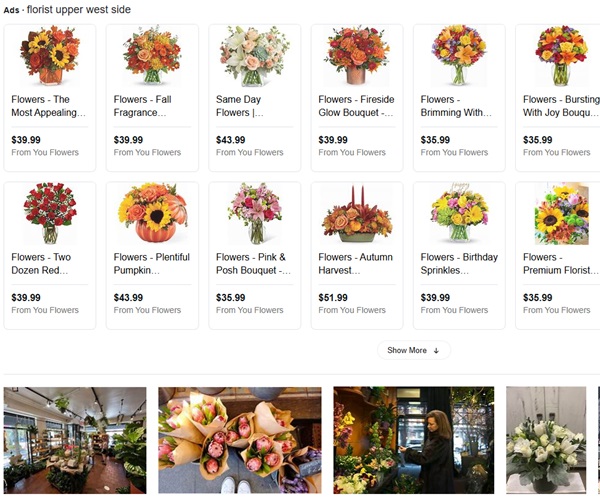Image resolution: width=600 pixels, height=497 pixels.
Task: Open Flowers - Fireside Glow Bouquet link
Action: (356, 106)
